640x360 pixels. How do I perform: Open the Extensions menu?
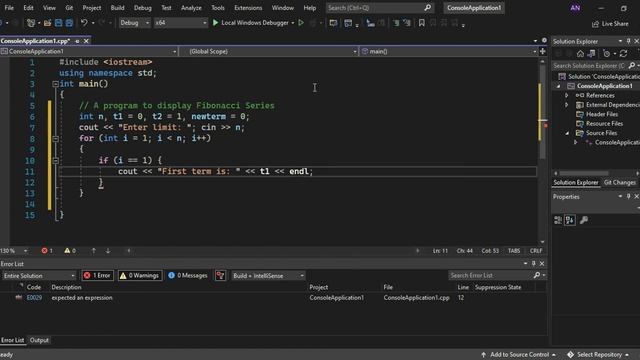pos(248,8)
